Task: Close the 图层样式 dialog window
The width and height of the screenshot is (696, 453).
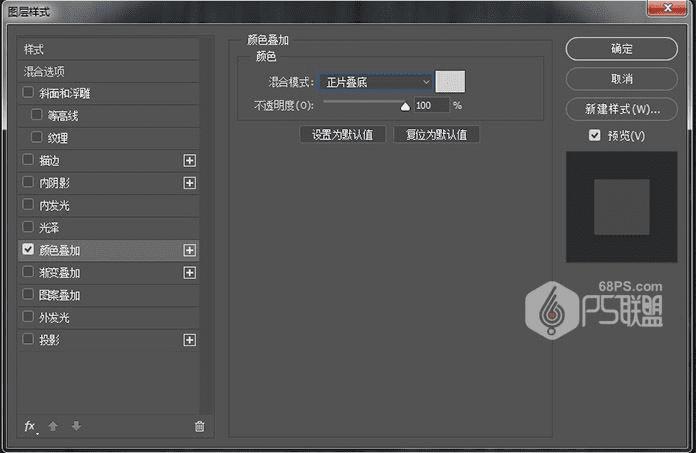Action: point(667,8)
